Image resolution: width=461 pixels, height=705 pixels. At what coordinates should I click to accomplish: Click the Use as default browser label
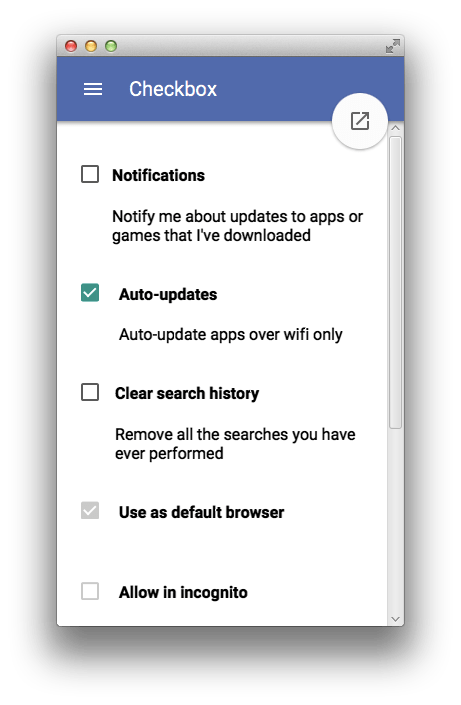201,512
